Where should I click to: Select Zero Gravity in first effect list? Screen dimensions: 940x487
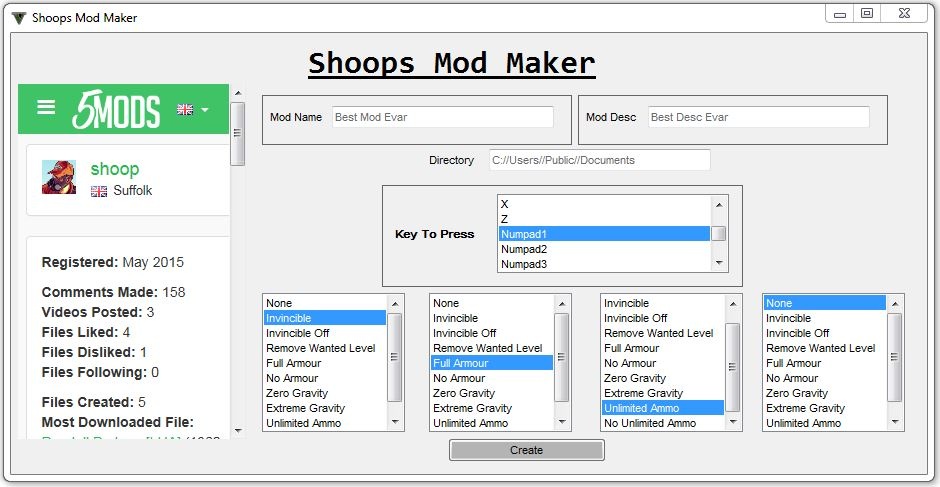(x=297, y=393)
